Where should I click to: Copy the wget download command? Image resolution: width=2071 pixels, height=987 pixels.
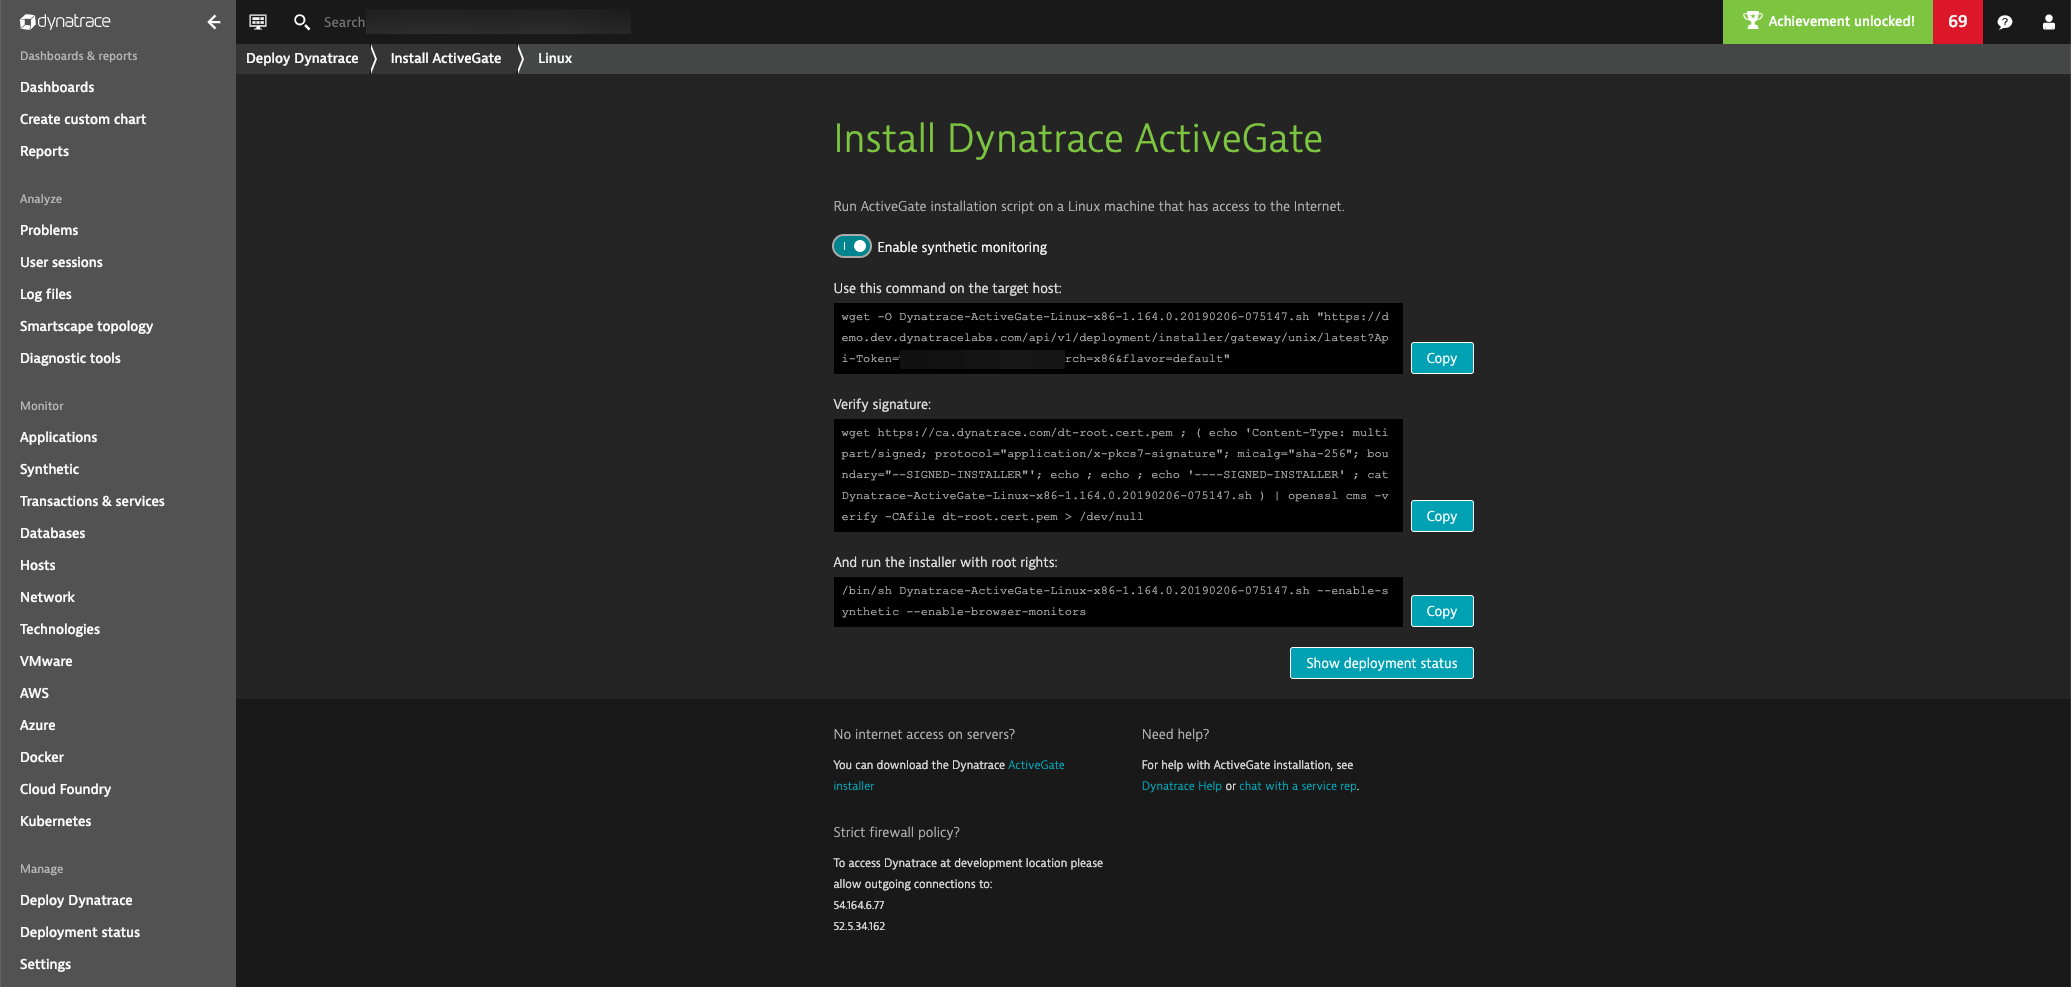1441,358
